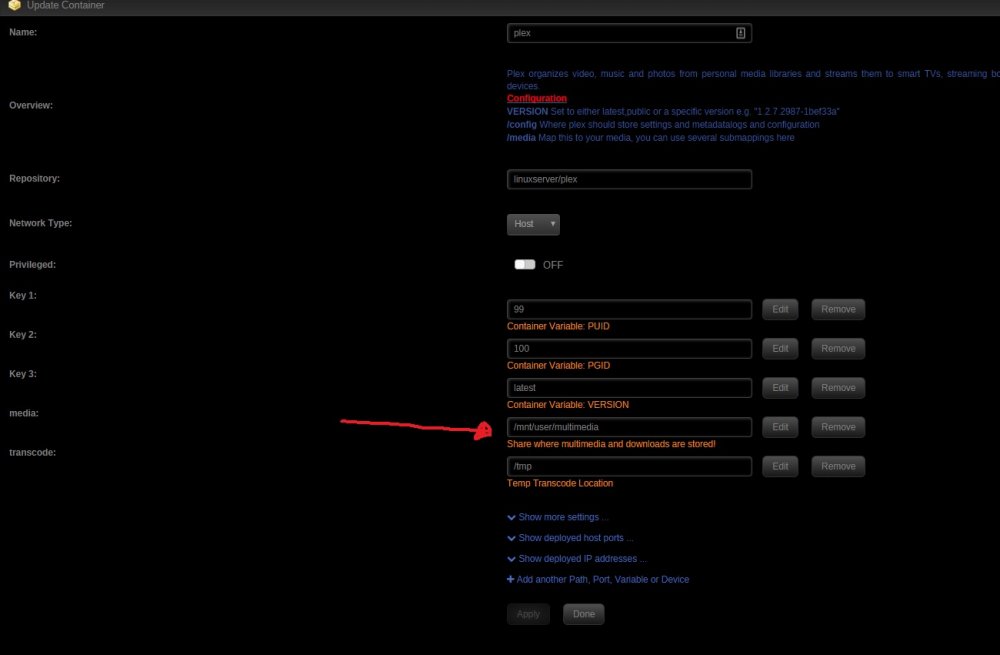Click the Name field containing plex

pyautogui.click(x=629, y=33)
